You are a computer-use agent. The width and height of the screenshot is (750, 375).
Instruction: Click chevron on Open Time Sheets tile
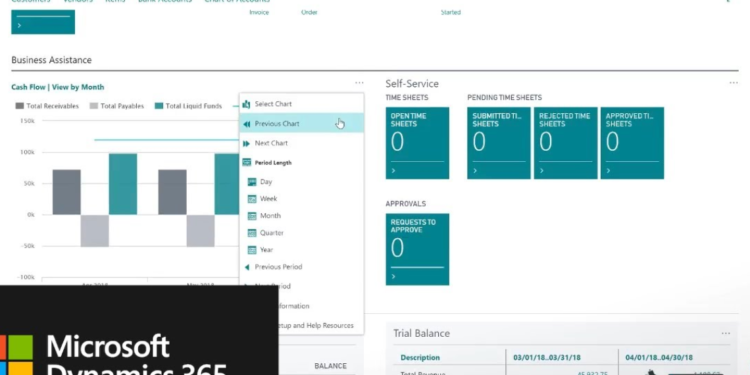tap(394, 171)
